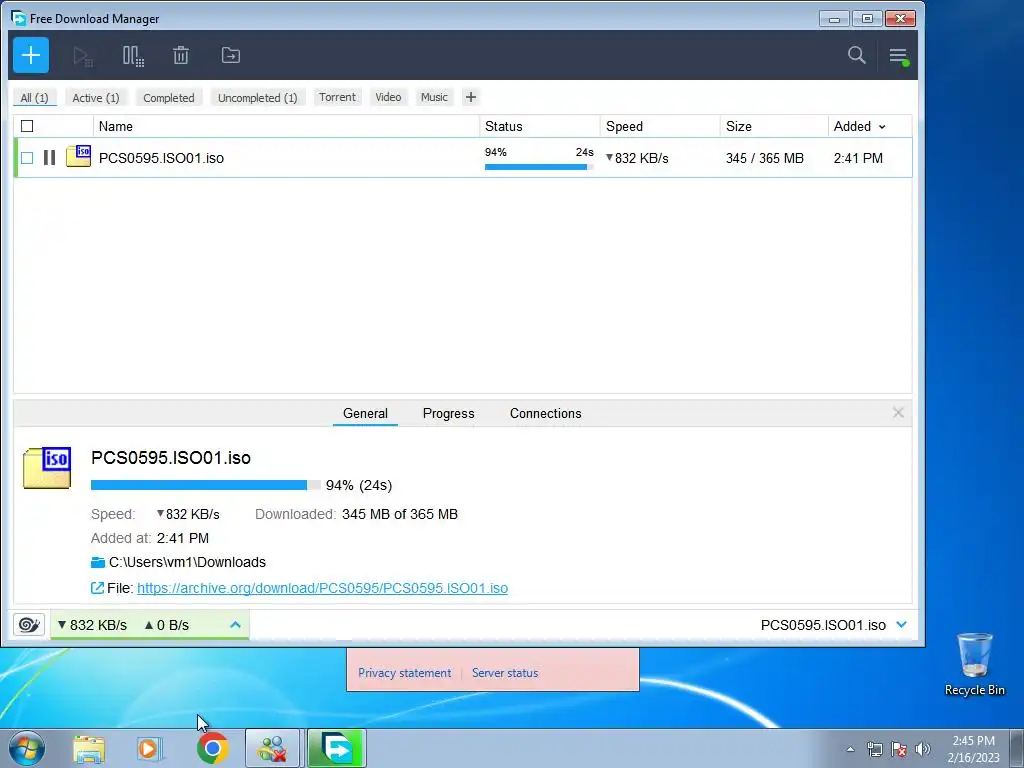Select the Uncompleted (1) filter
This screenshot has width=1024, height=768.
(x=257, y=97)
